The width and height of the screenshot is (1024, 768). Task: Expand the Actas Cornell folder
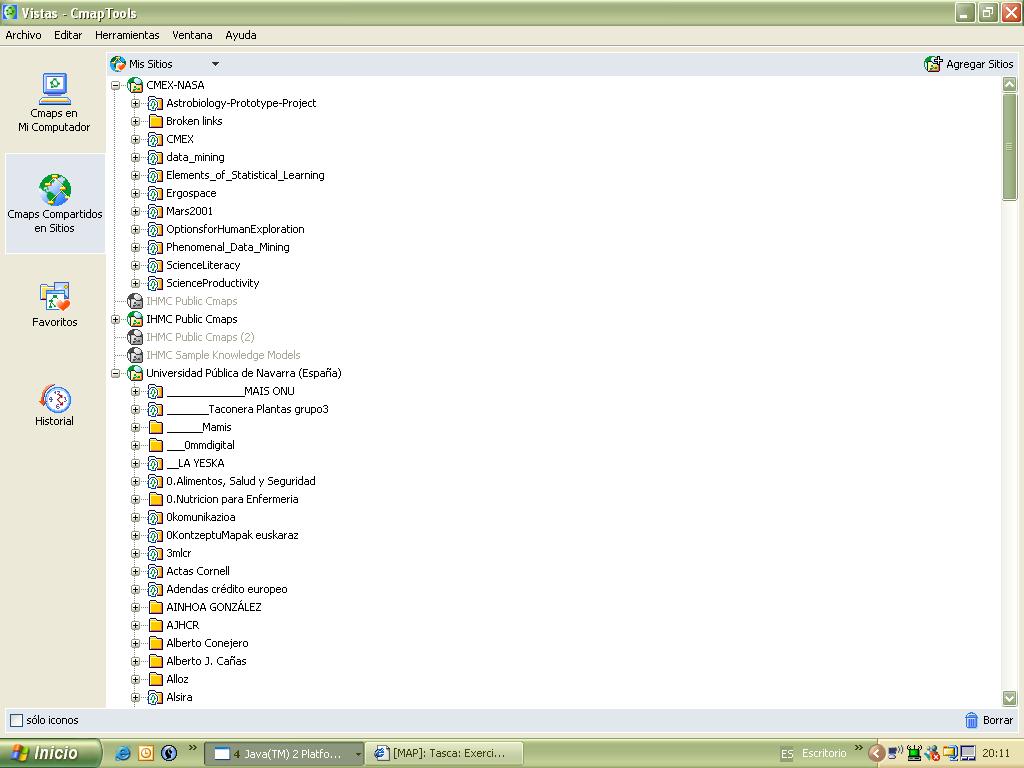(135, 571)
